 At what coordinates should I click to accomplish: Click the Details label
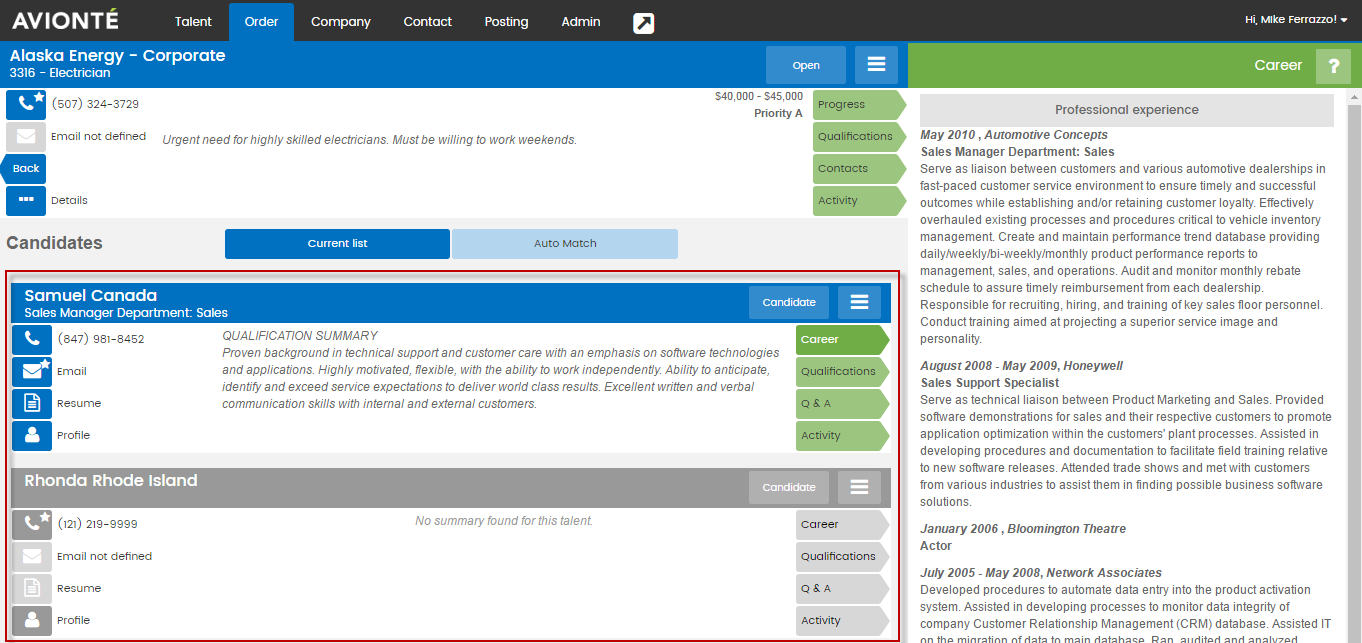(69, 200)
